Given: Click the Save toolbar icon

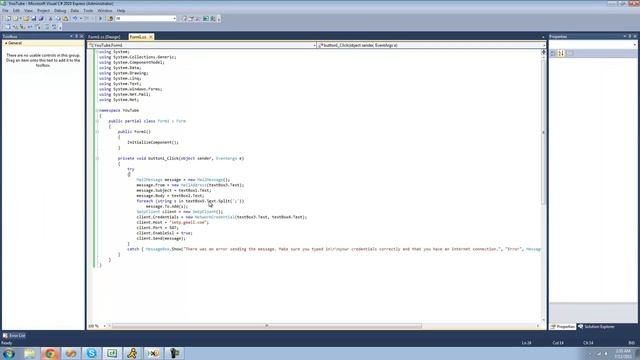Looking at the screenshot, I should pyautogui.click(x=33, y=19).
